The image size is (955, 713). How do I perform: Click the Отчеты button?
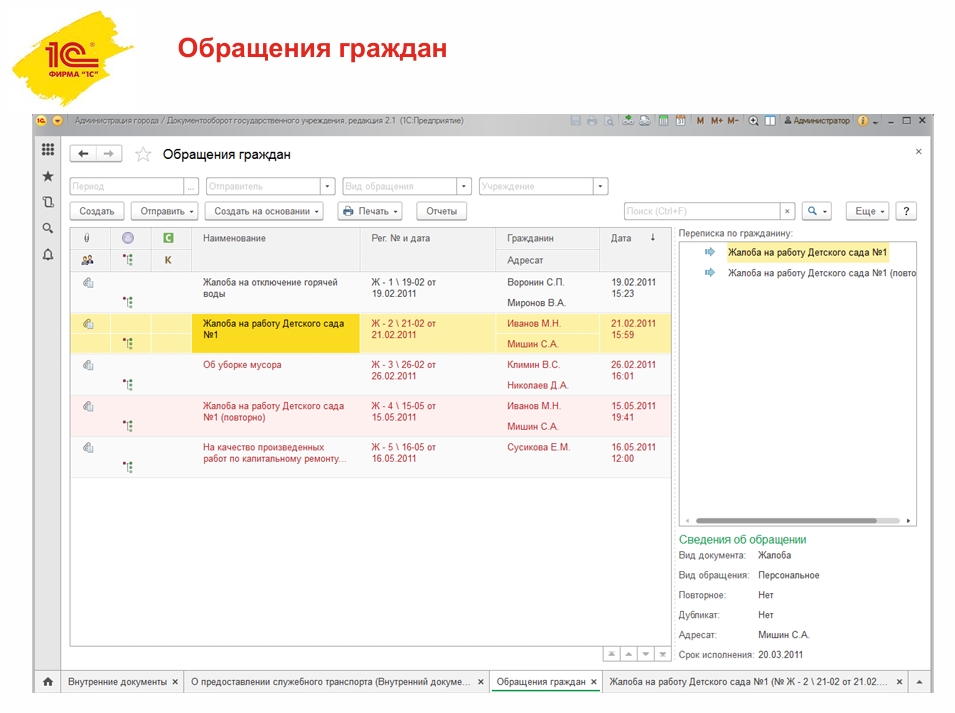point(441,211)
